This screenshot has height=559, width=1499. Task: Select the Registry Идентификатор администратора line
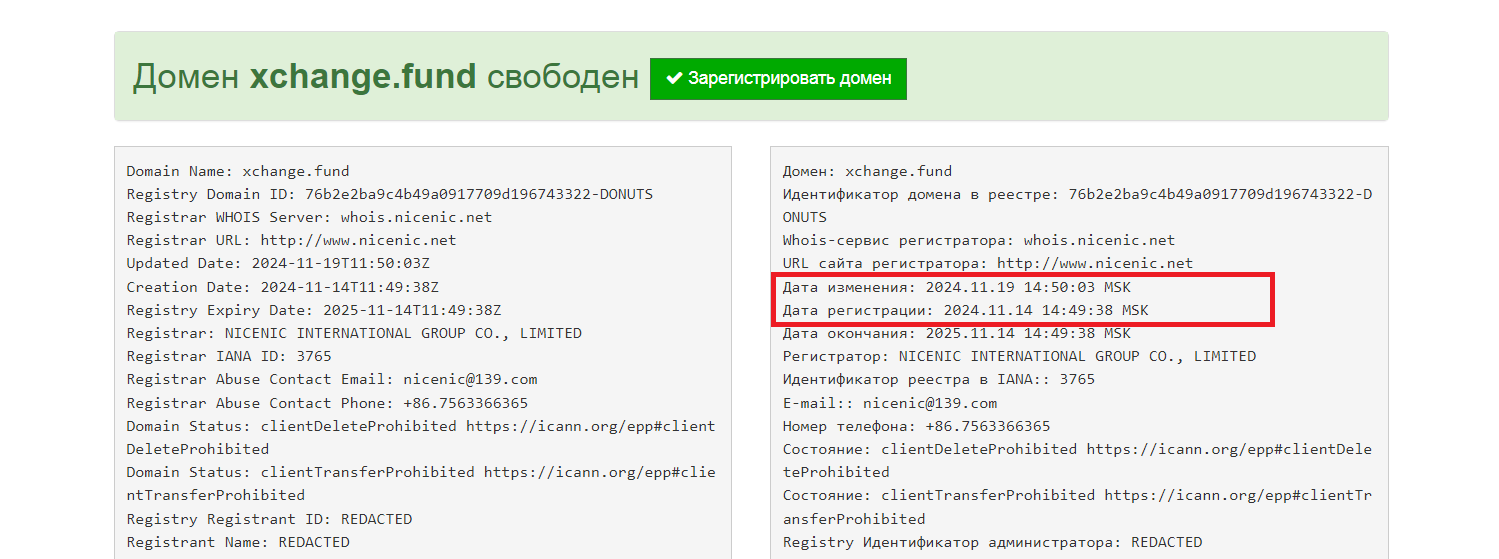click(993, 542)
